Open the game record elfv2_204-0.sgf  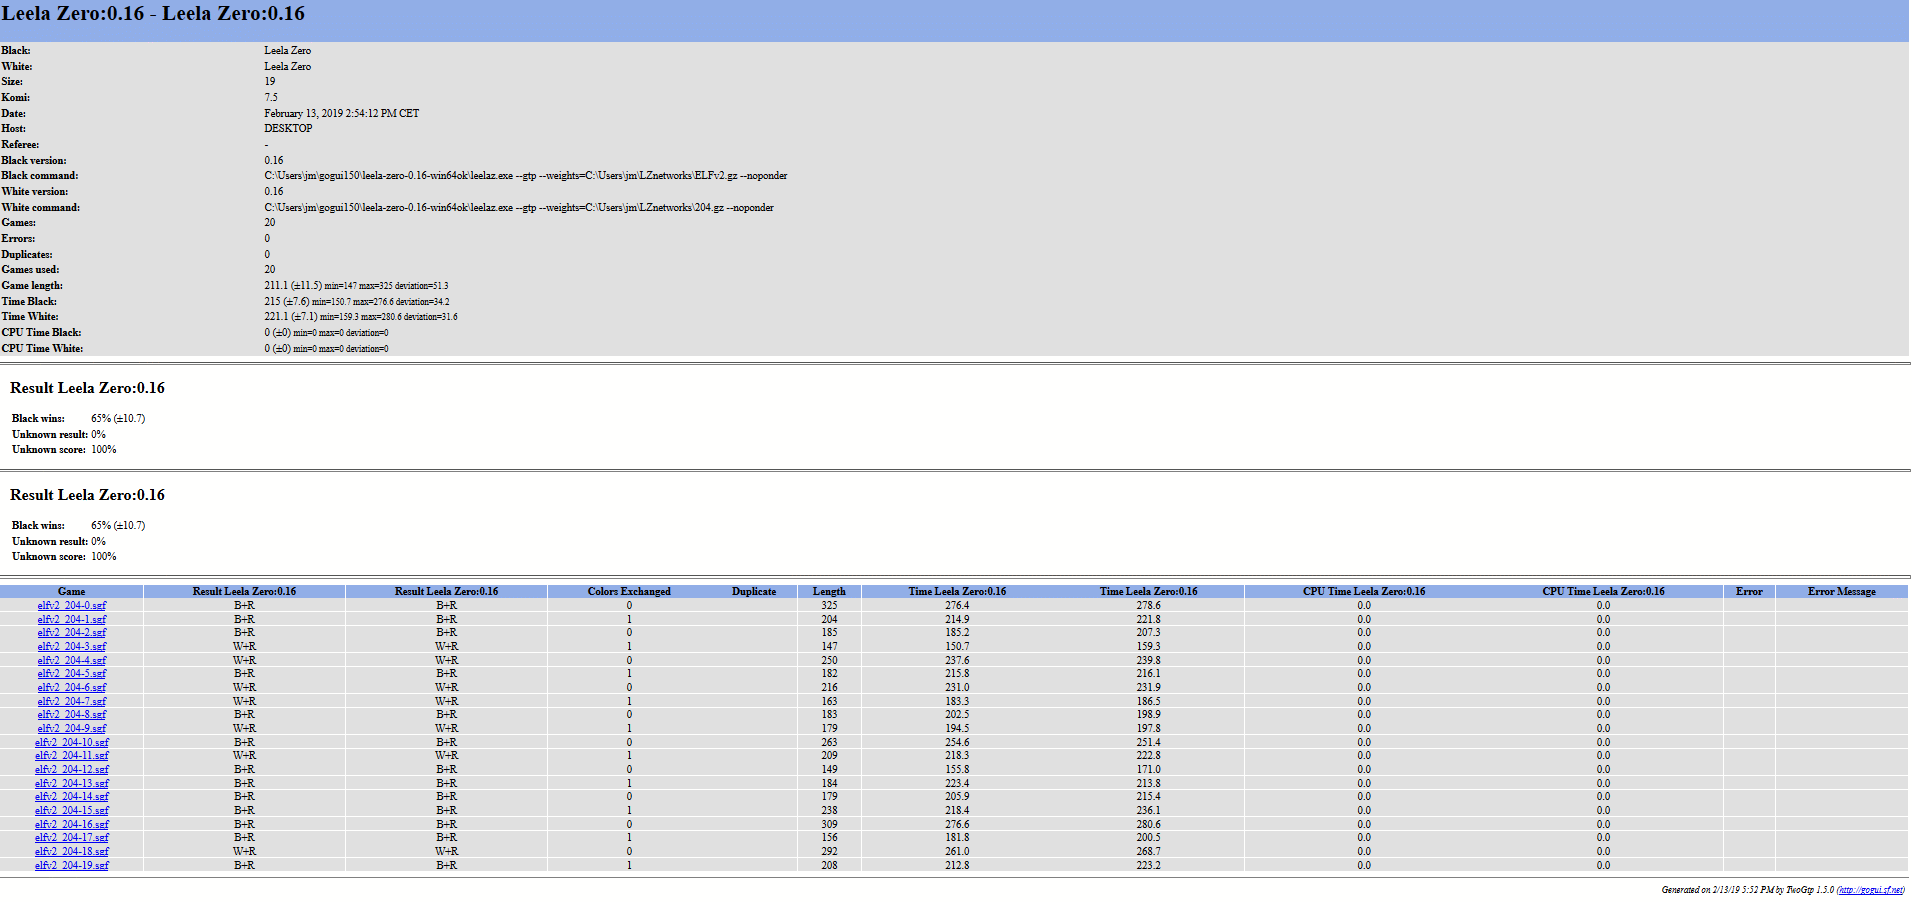click(x=71, y=605)
